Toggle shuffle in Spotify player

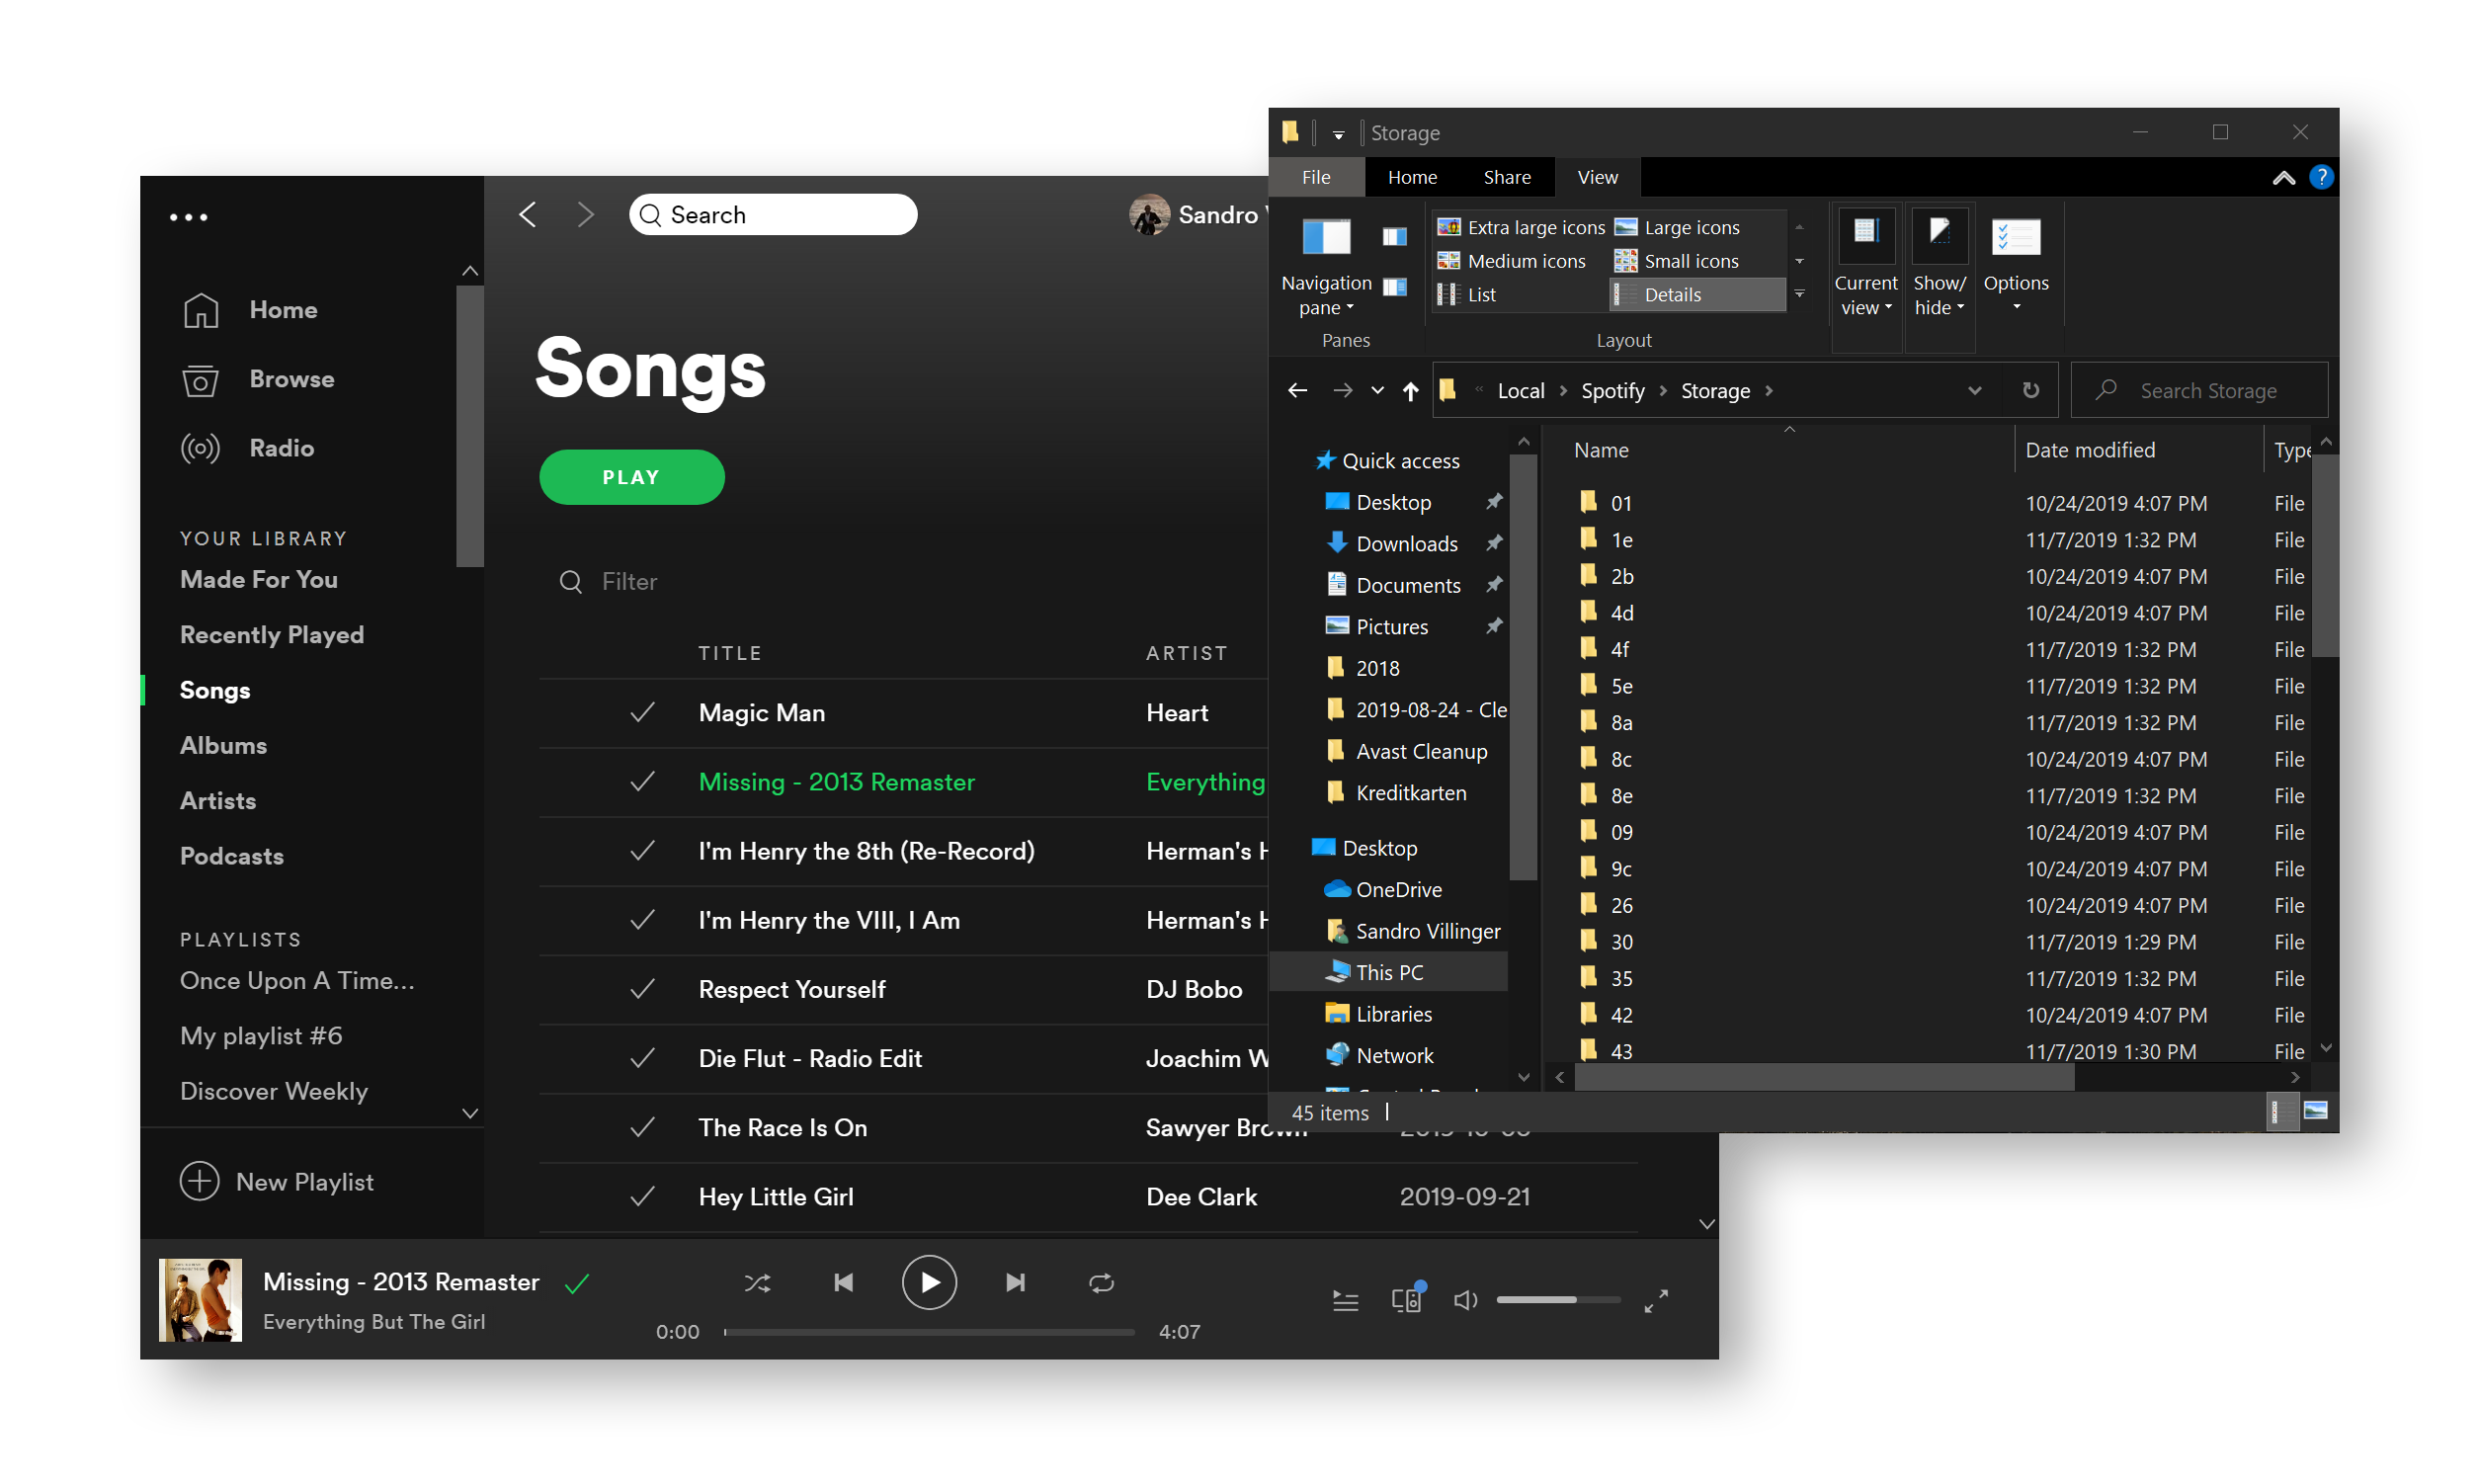[757, 1283]
